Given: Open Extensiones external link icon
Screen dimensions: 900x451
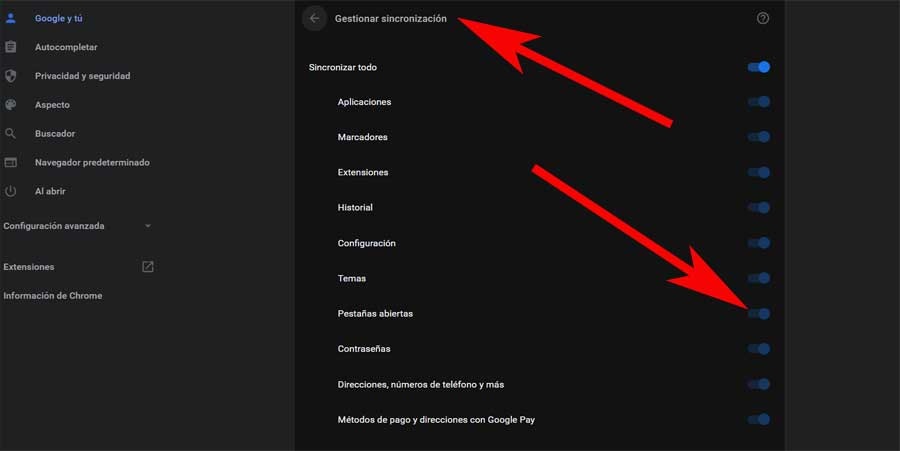Looking at the screenshot, I should click(148, 267).
